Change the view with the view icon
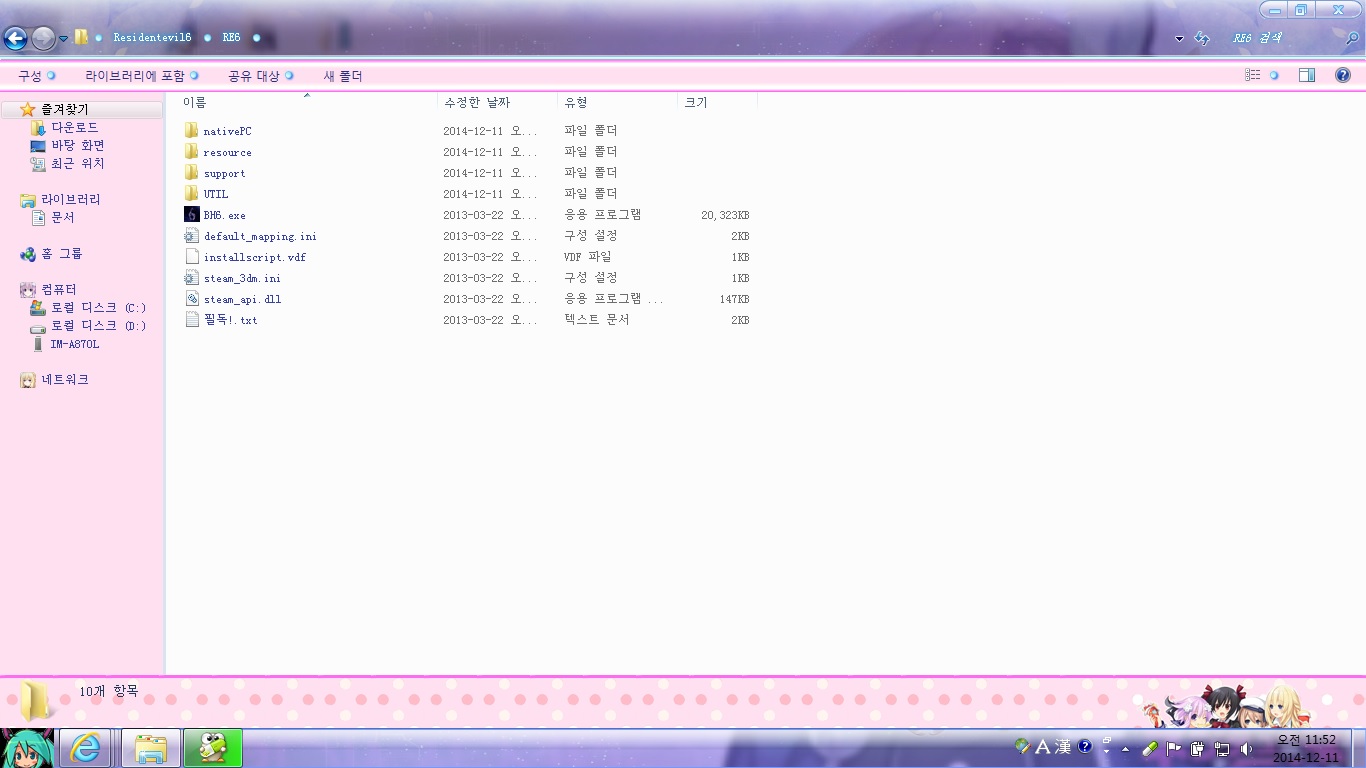 click(x=1252, y=75)
